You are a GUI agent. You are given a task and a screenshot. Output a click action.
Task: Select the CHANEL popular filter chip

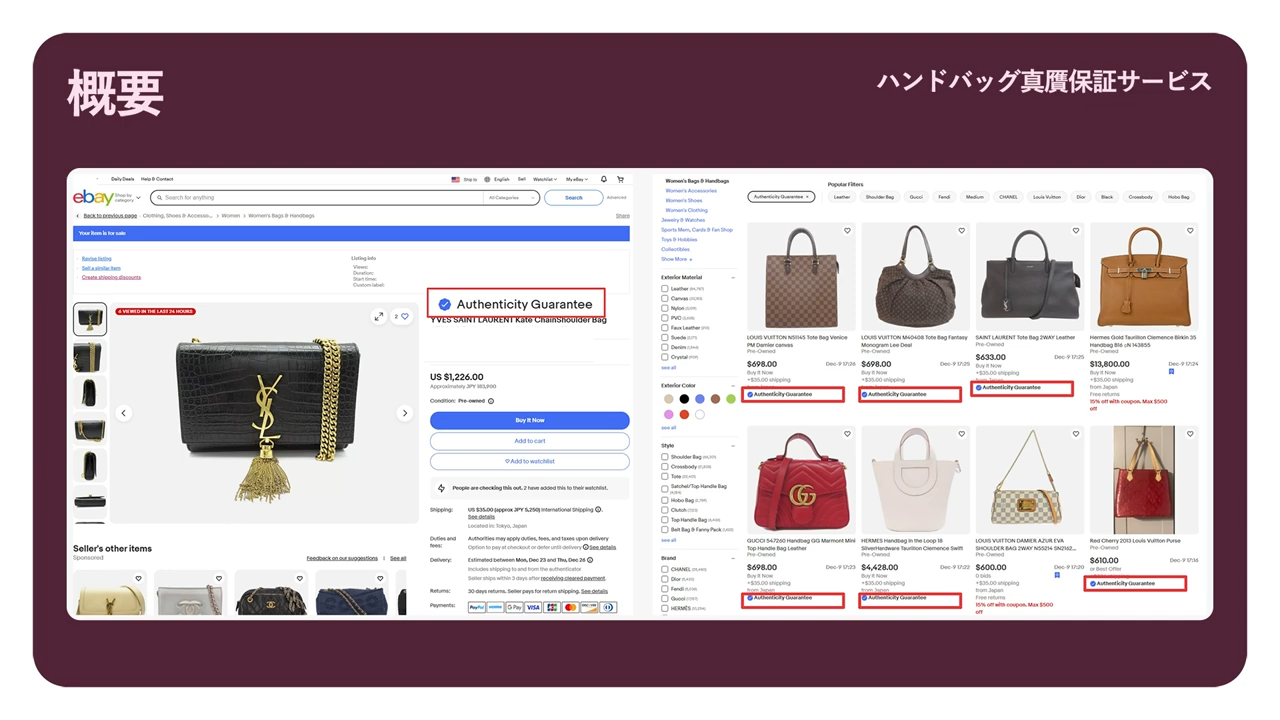[1008, 197]
